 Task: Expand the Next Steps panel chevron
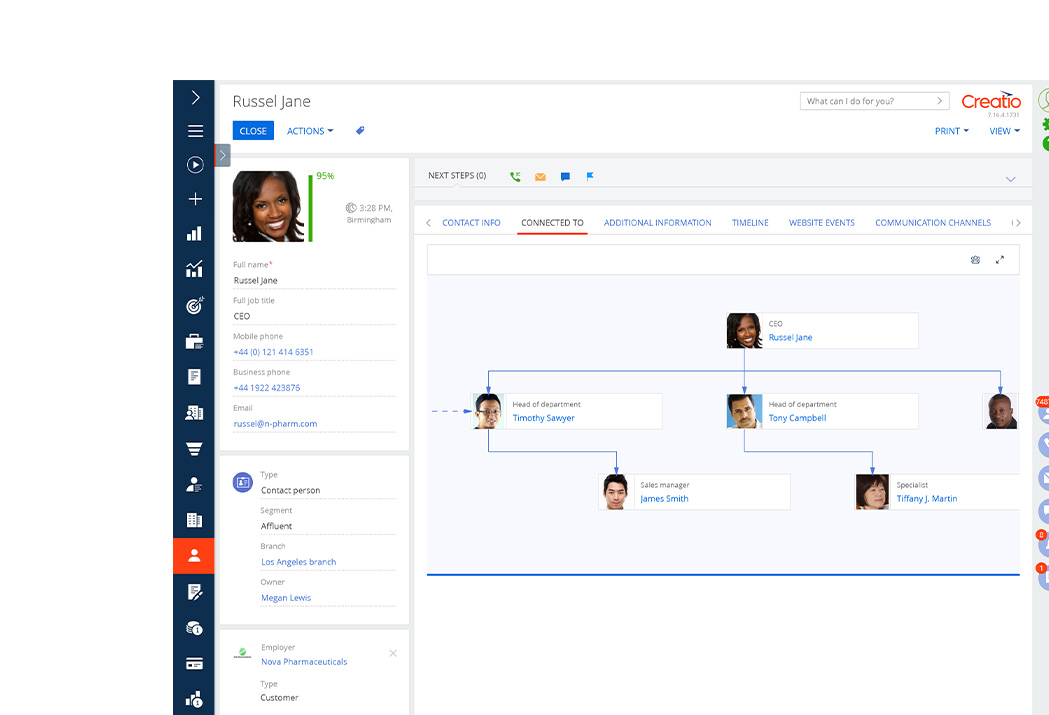(x=1010, y=179)
